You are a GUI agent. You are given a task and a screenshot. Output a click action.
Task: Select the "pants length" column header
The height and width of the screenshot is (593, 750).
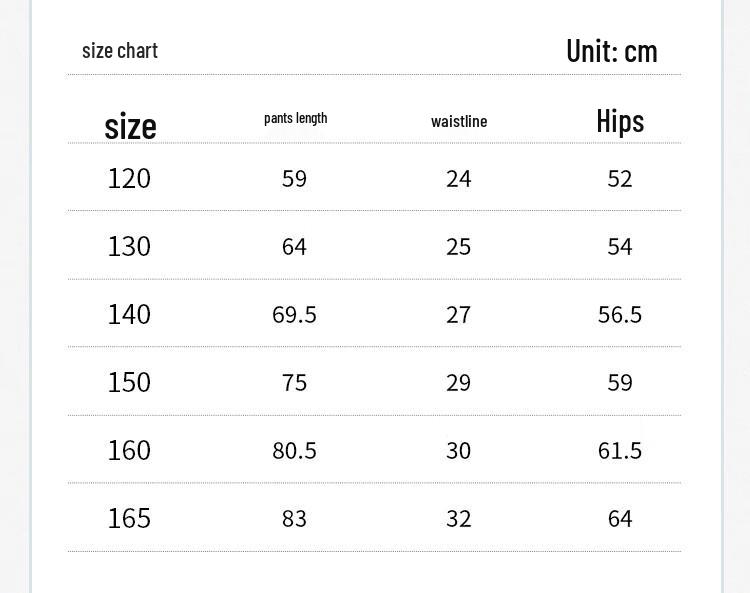[295, 118]
